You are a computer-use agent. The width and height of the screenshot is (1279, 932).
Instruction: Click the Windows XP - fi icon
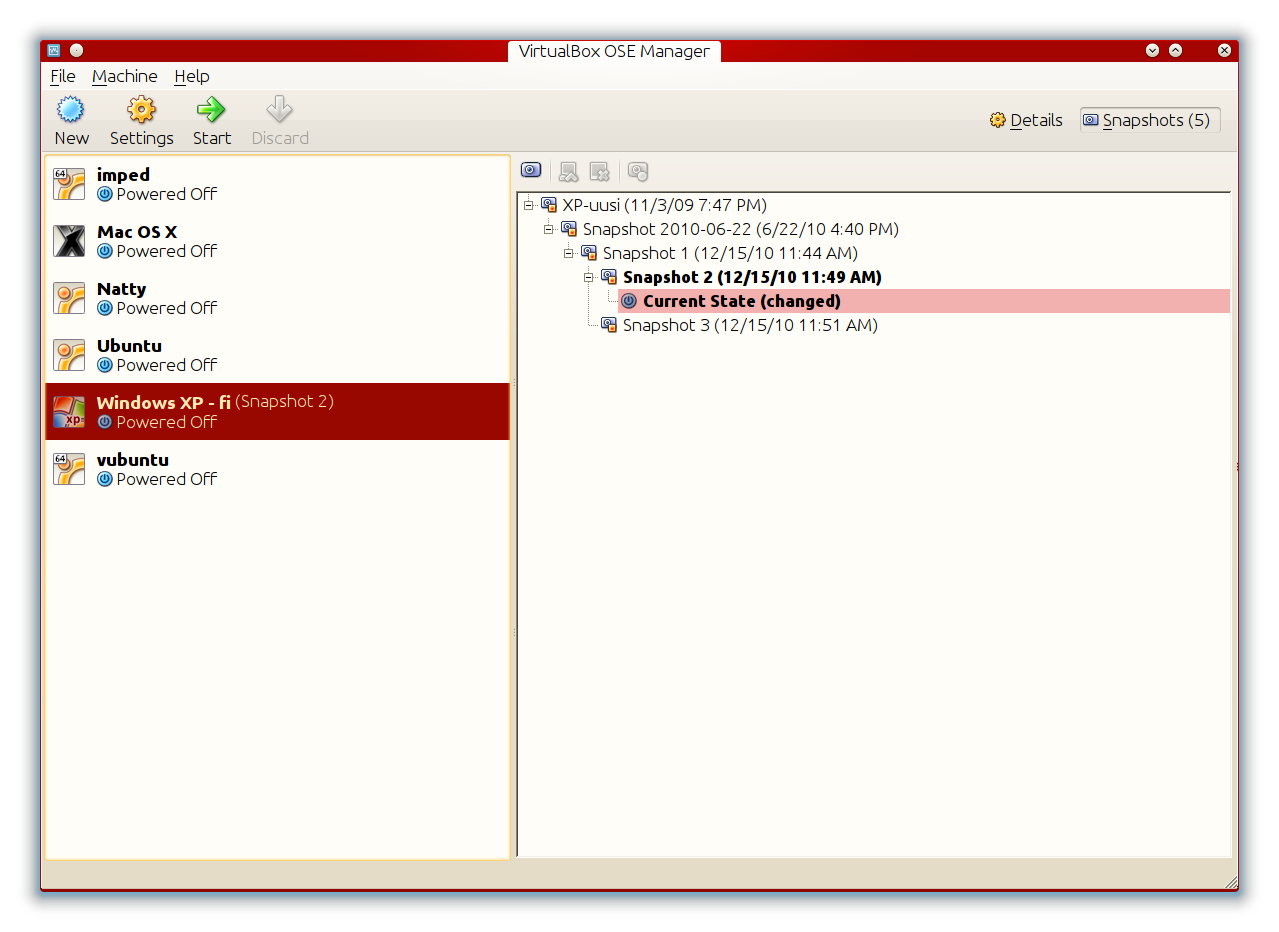69,412
